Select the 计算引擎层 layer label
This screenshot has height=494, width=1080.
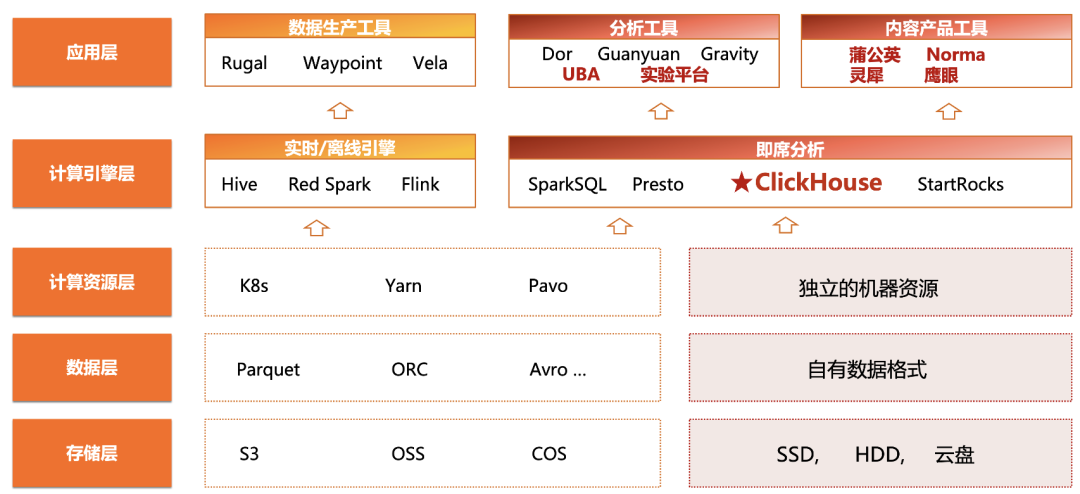(92, 173)
